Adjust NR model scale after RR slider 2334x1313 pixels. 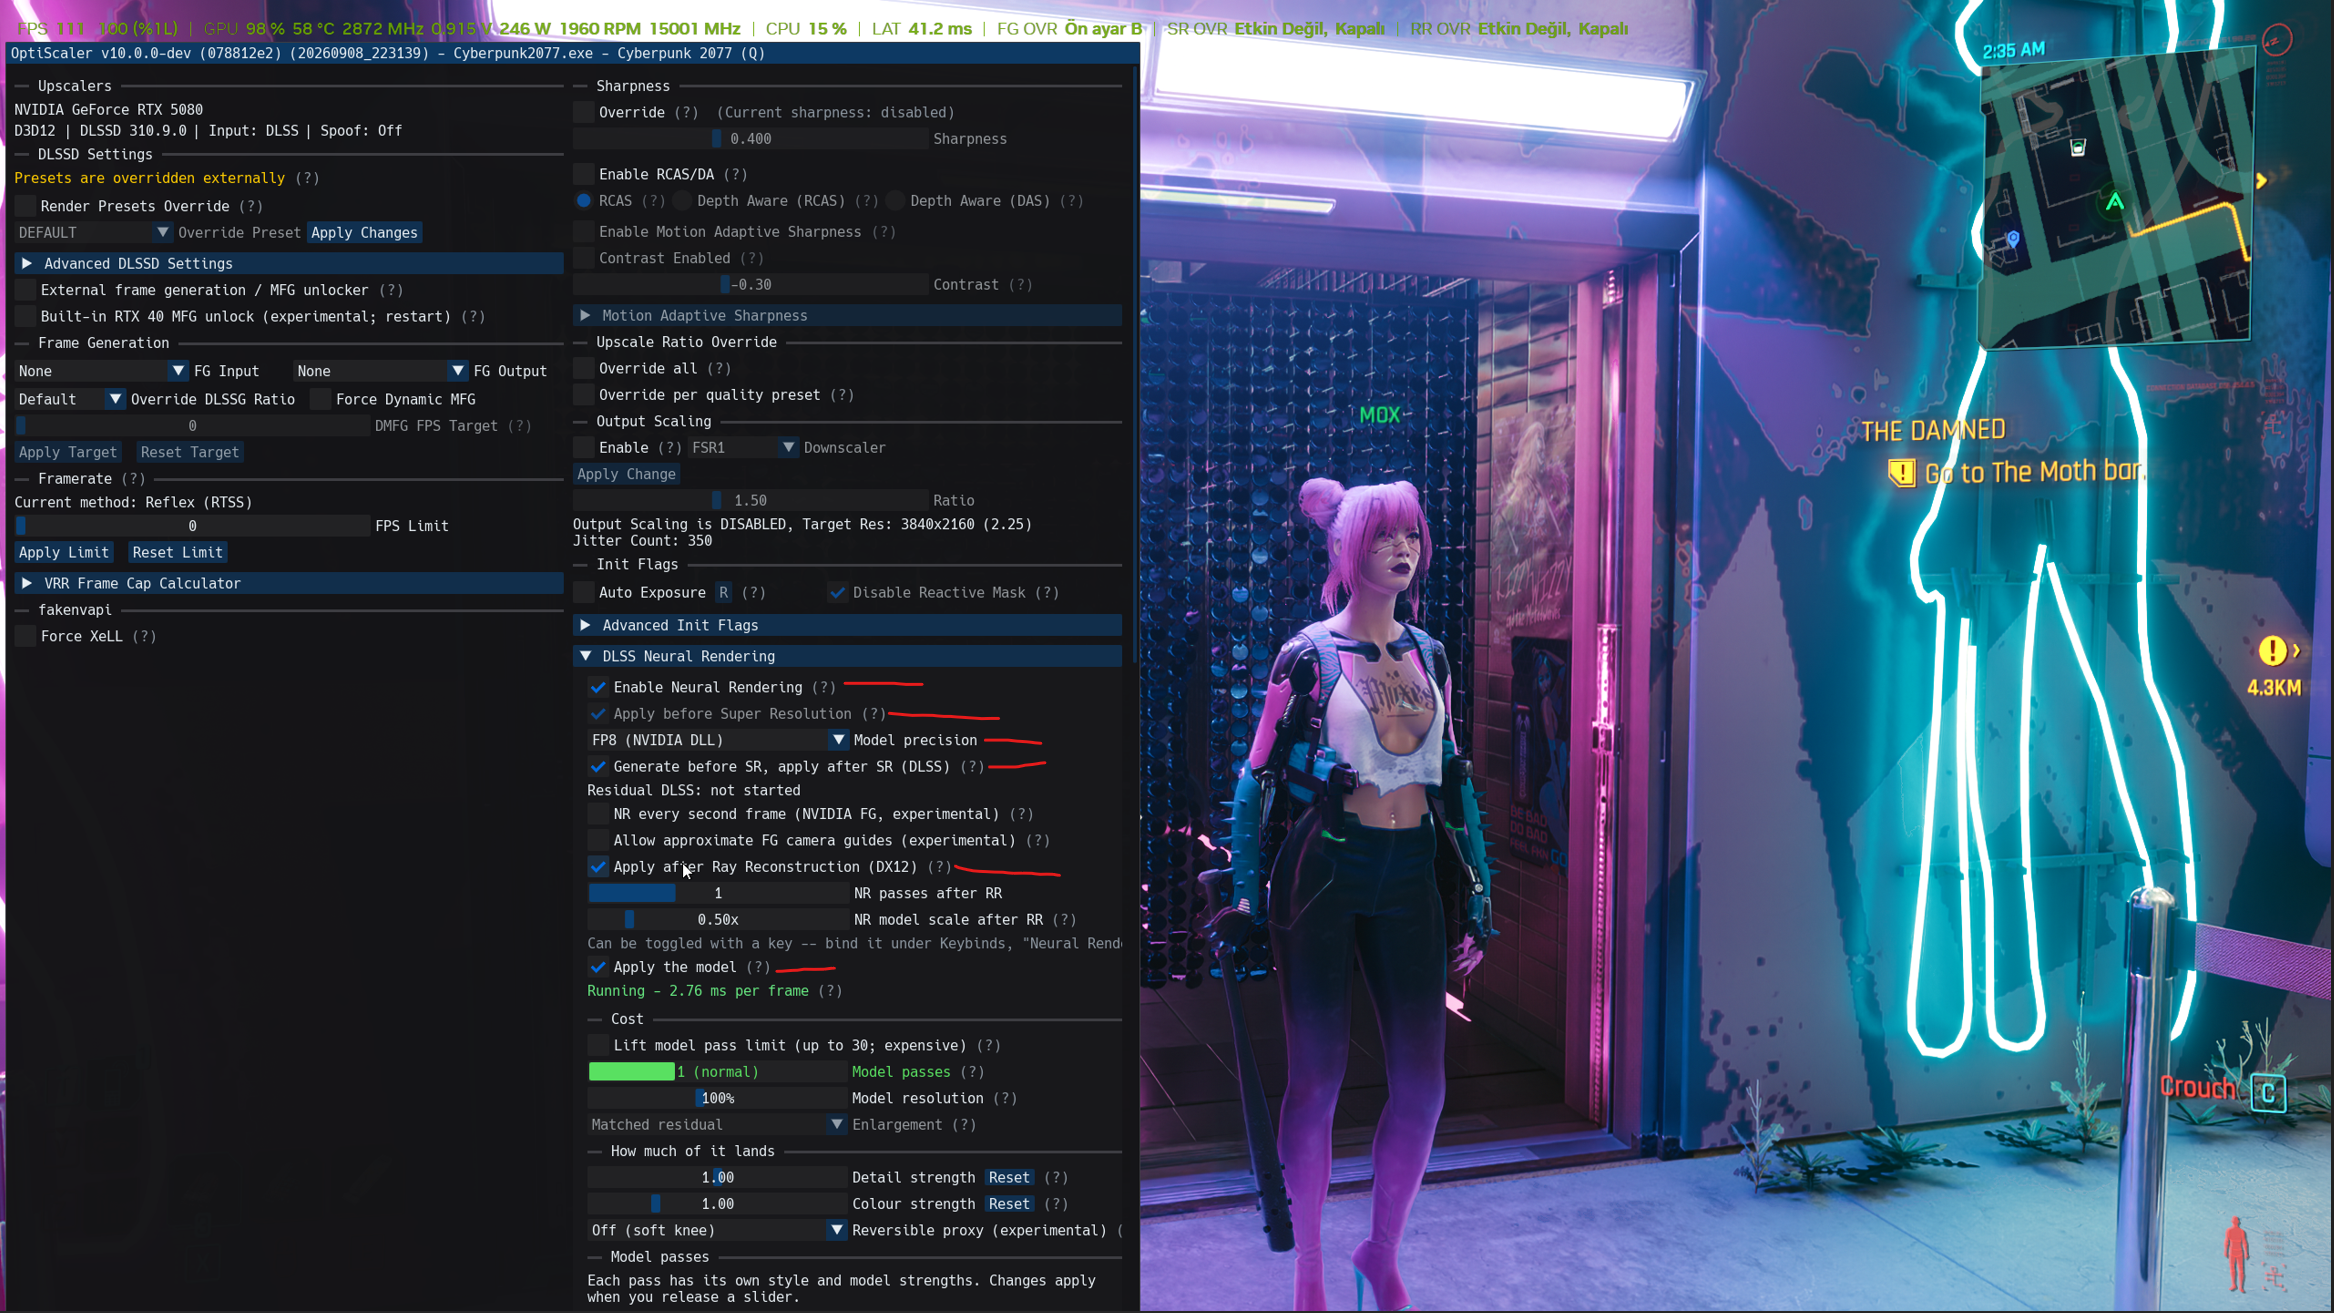coord(718,919)
